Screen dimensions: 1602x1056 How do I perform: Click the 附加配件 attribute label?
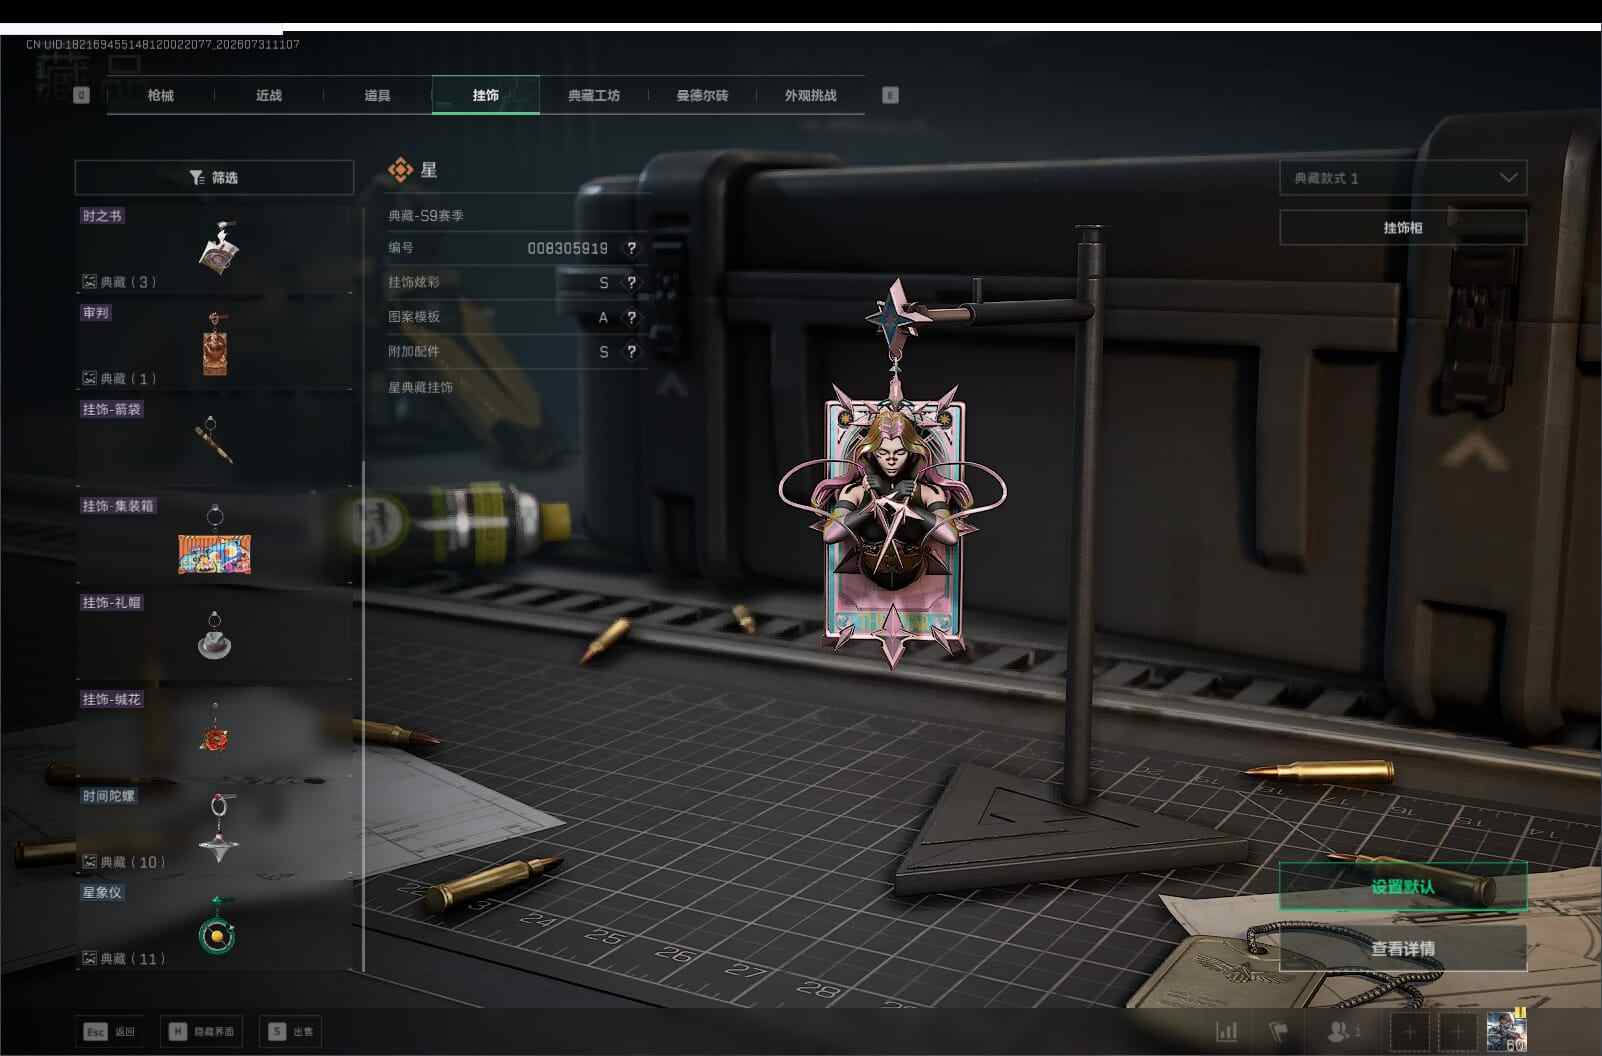pos(414,351)
